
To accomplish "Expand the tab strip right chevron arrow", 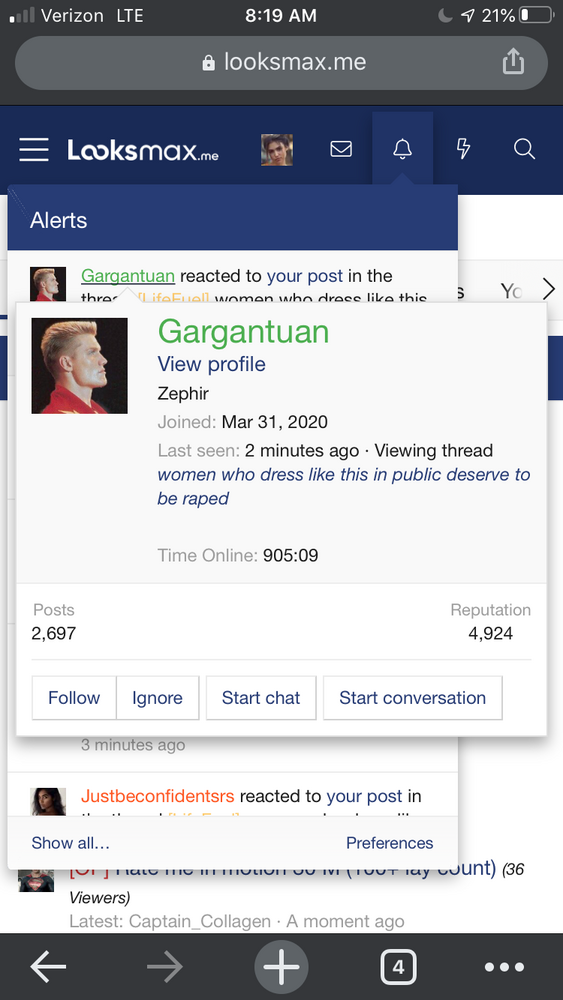I will point(549,290).
